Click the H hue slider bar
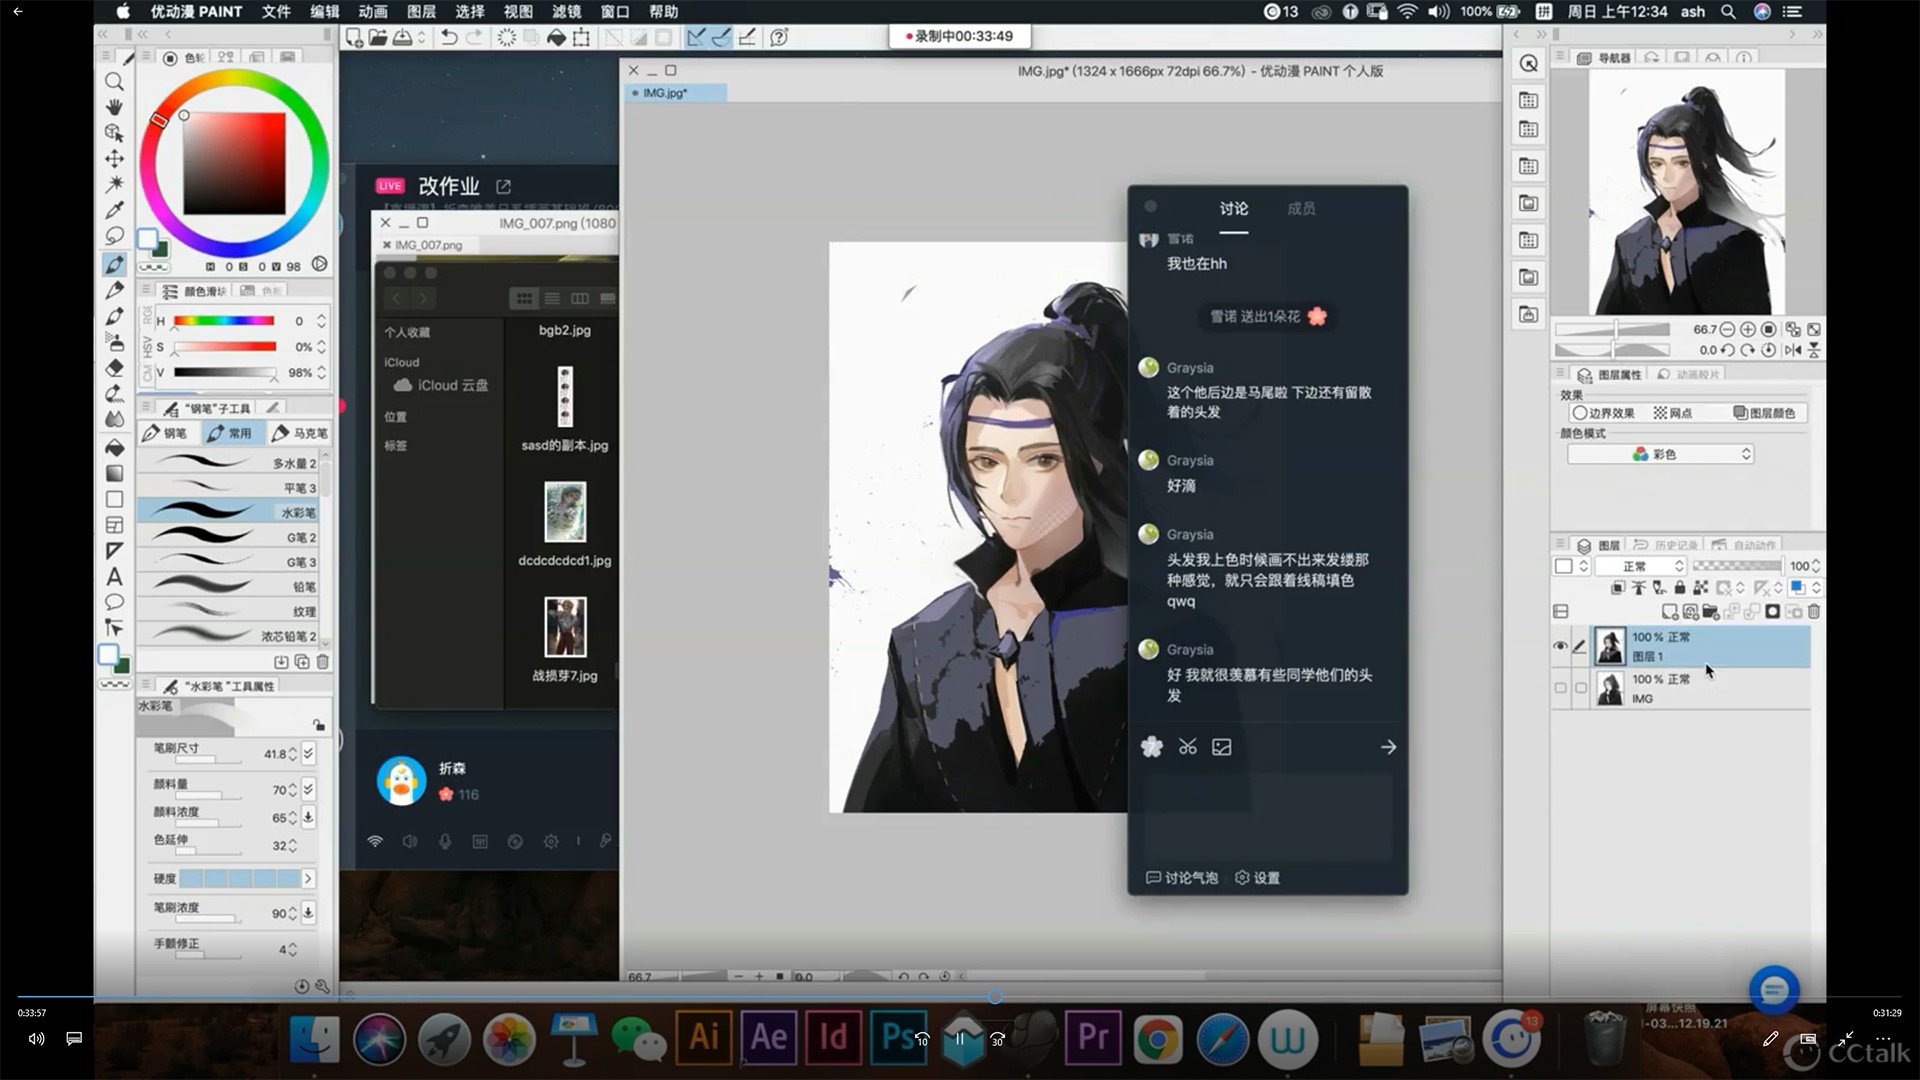Image resolution: width=1920 pixels, height=1080 pixels. pyautogui.click(x=224, y=321)
